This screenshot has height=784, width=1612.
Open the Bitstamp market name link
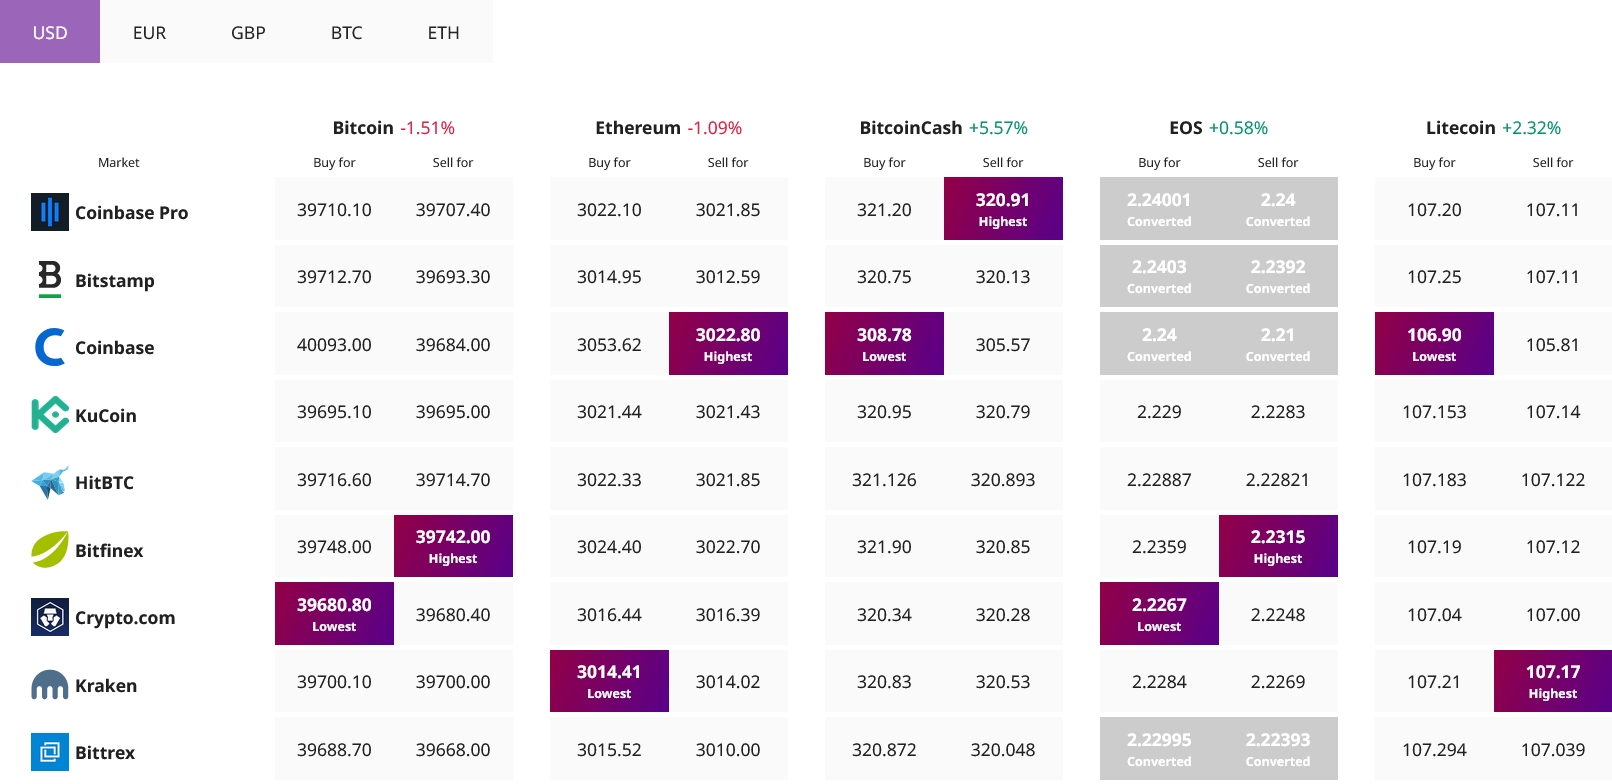115,280
